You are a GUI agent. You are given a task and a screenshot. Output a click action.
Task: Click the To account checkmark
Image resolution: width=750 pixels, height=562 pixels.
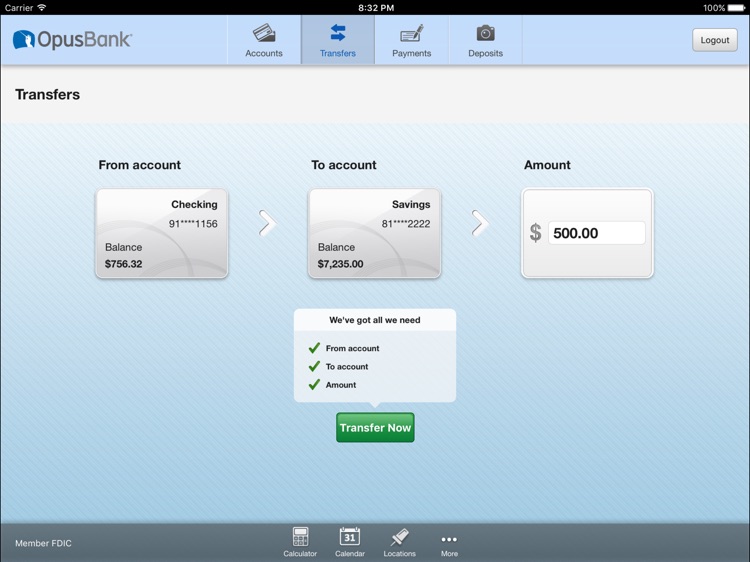pyautogui.click(x=314, y=366)
